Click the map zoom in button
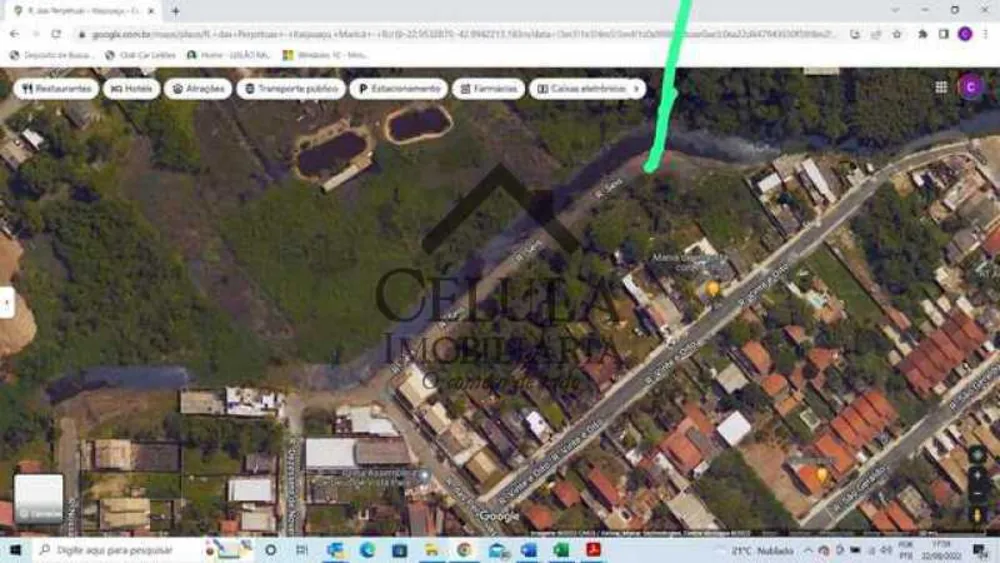Screen dimensions: 1000x563 976,474
